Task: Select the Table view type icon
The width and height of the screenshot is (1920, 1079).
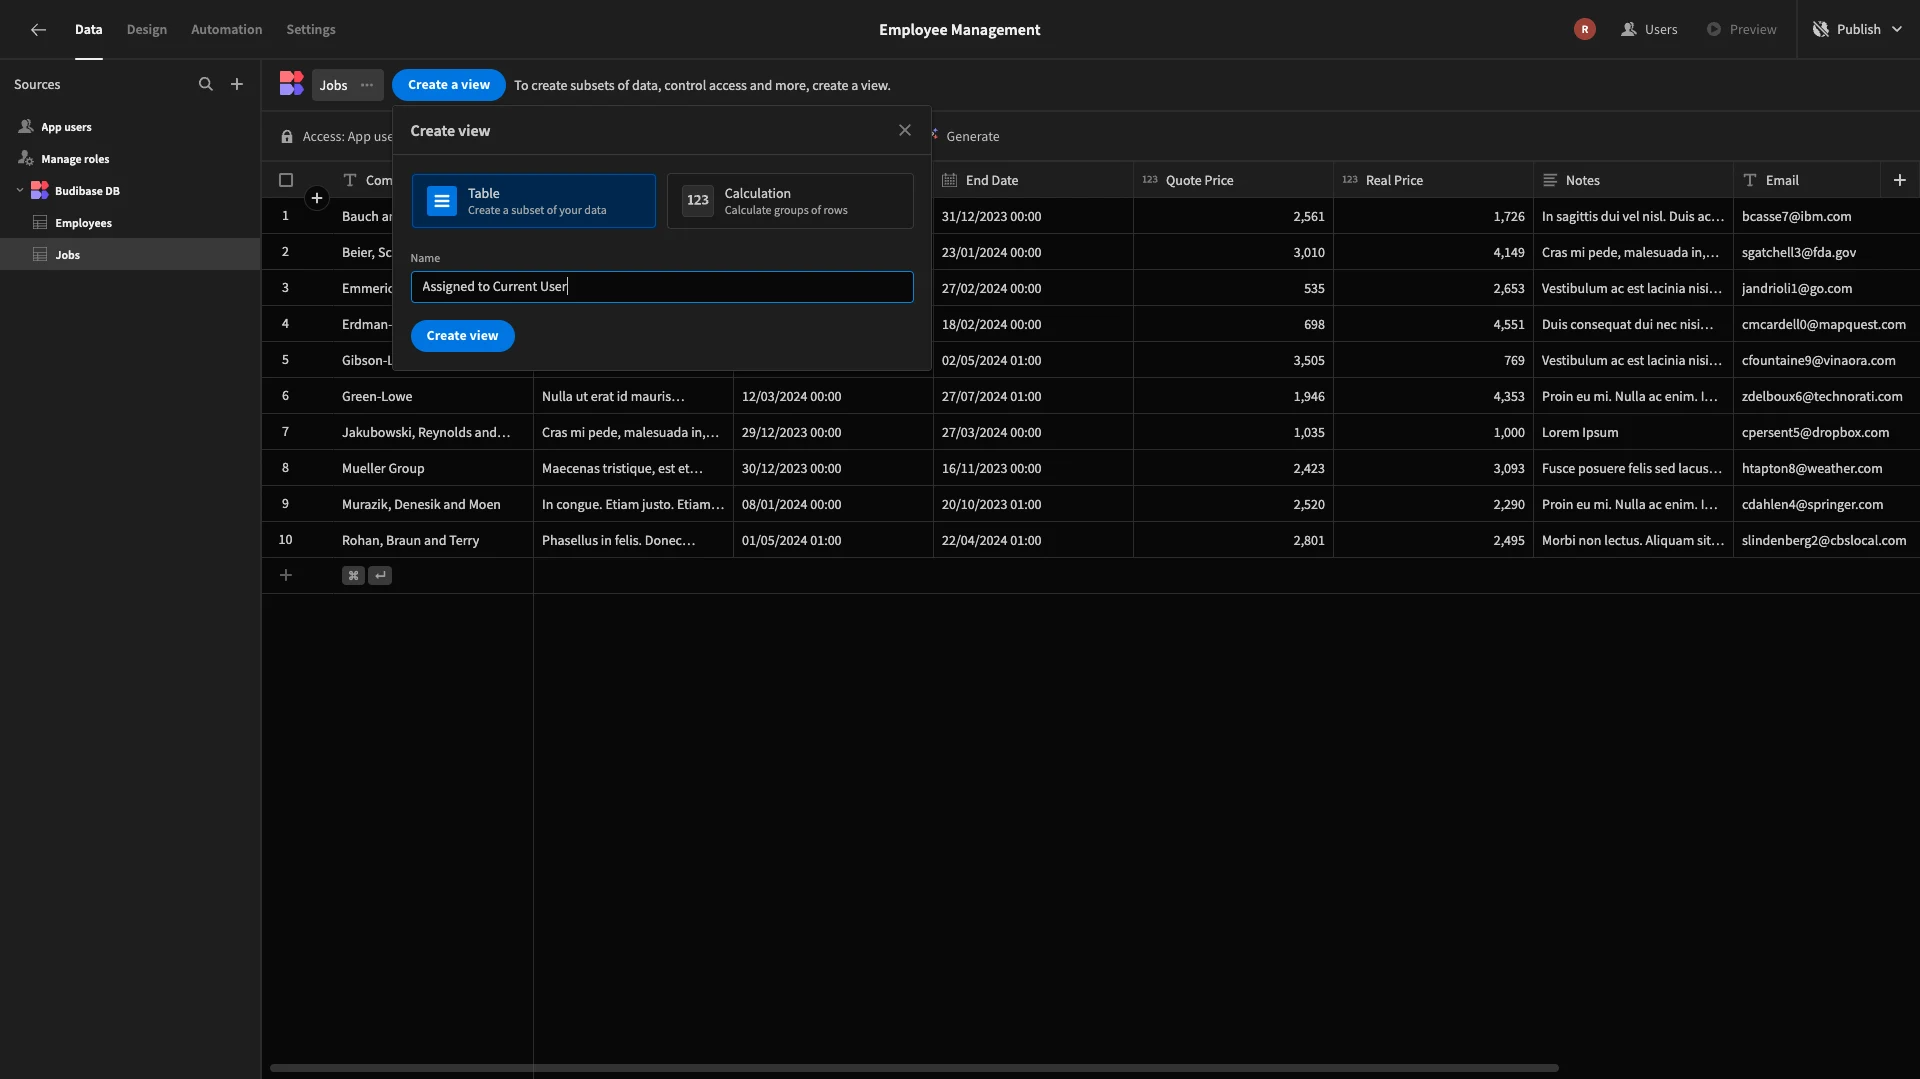Action: click(442, 201)
